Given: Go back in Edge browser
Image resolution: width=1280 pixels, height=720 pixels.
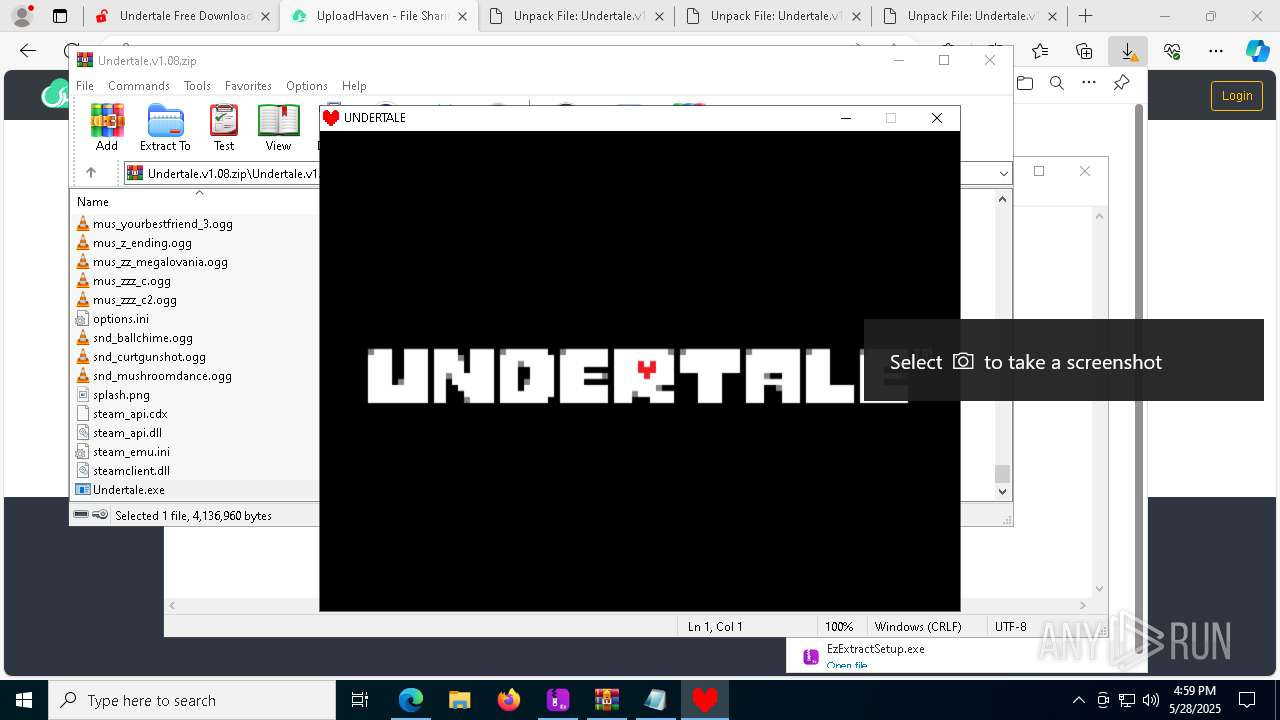Looking at the screenshot, I should tap(28, 51).
